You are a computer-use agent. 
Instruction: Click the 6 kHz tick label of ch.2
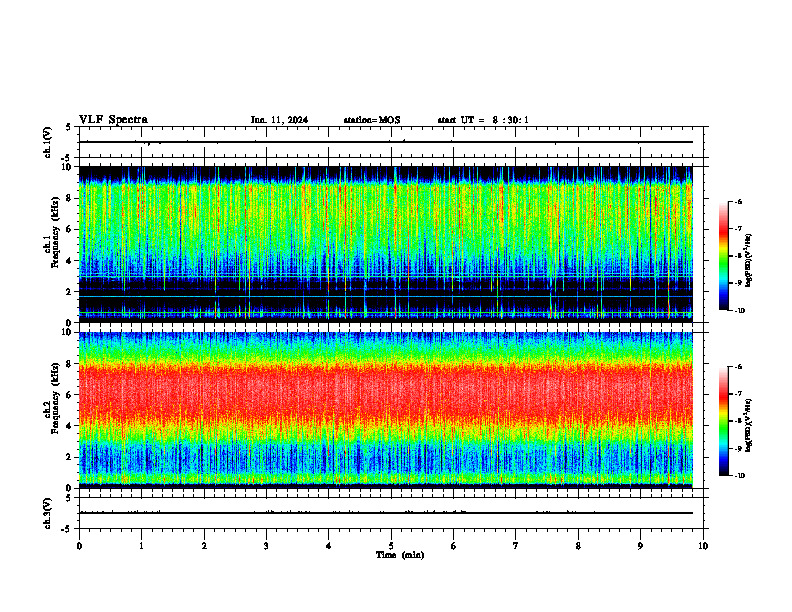point(71,395)
